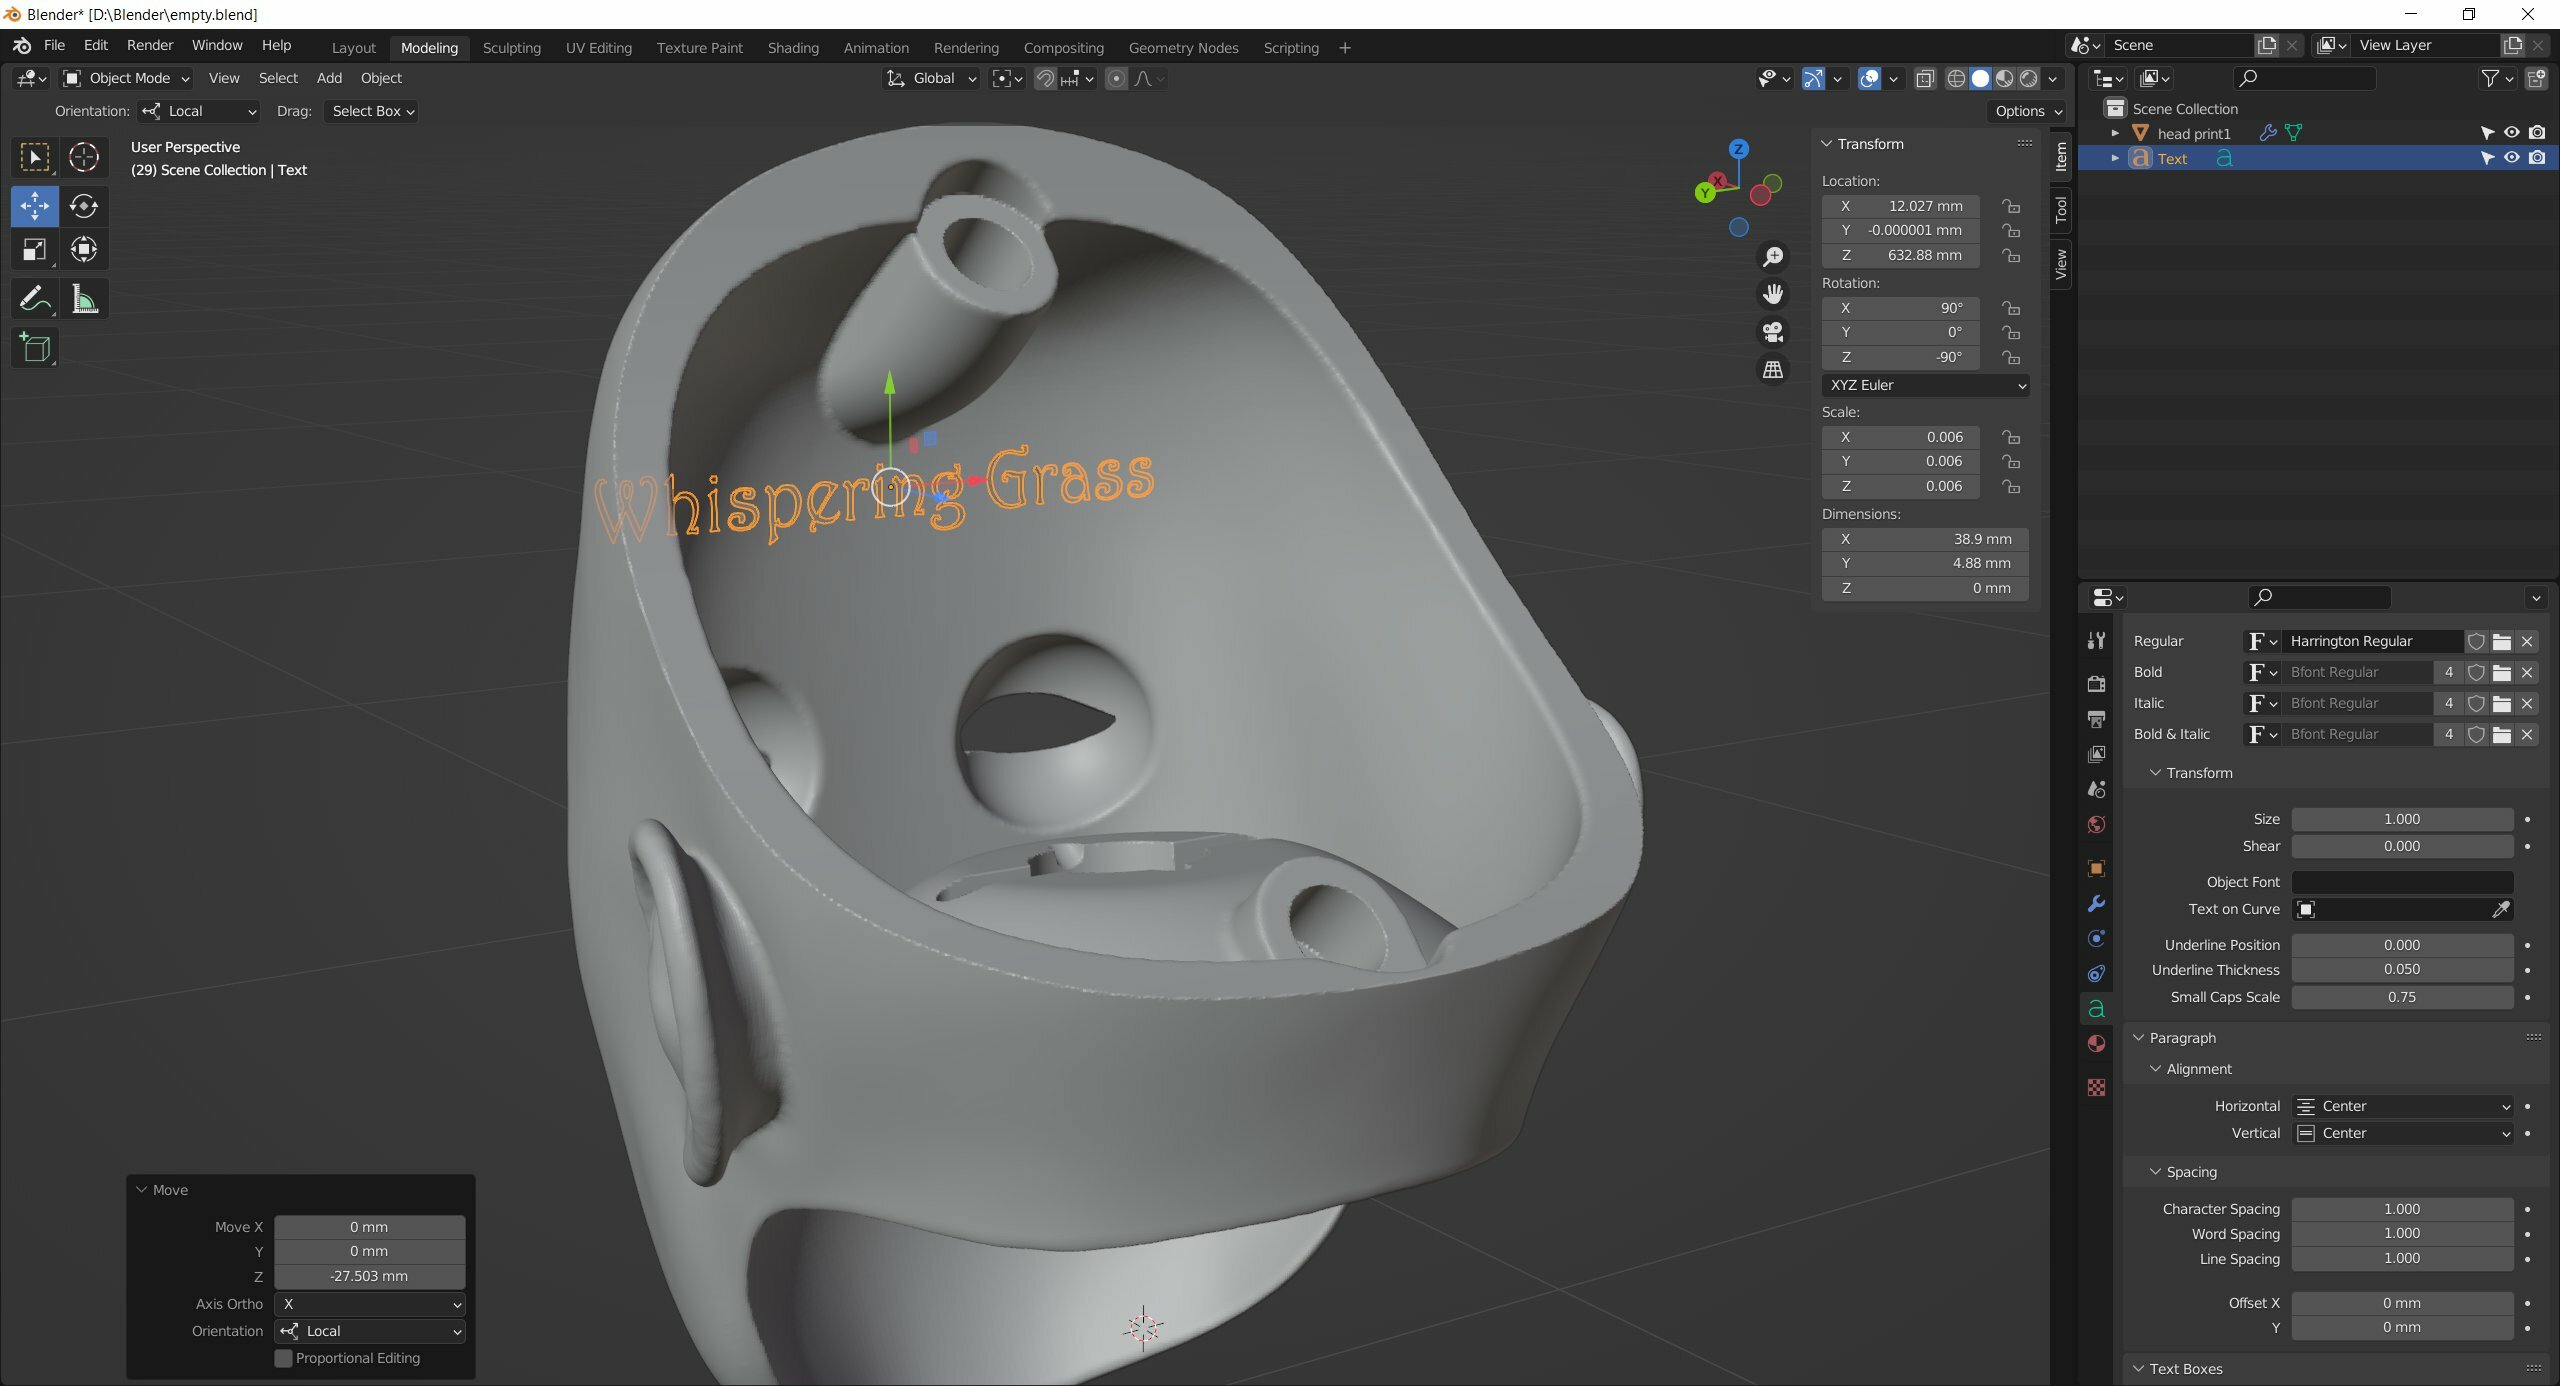Open the Output properties tab icon
This screenshot has height=1386, width=2560.
[x=2096, y=719]
